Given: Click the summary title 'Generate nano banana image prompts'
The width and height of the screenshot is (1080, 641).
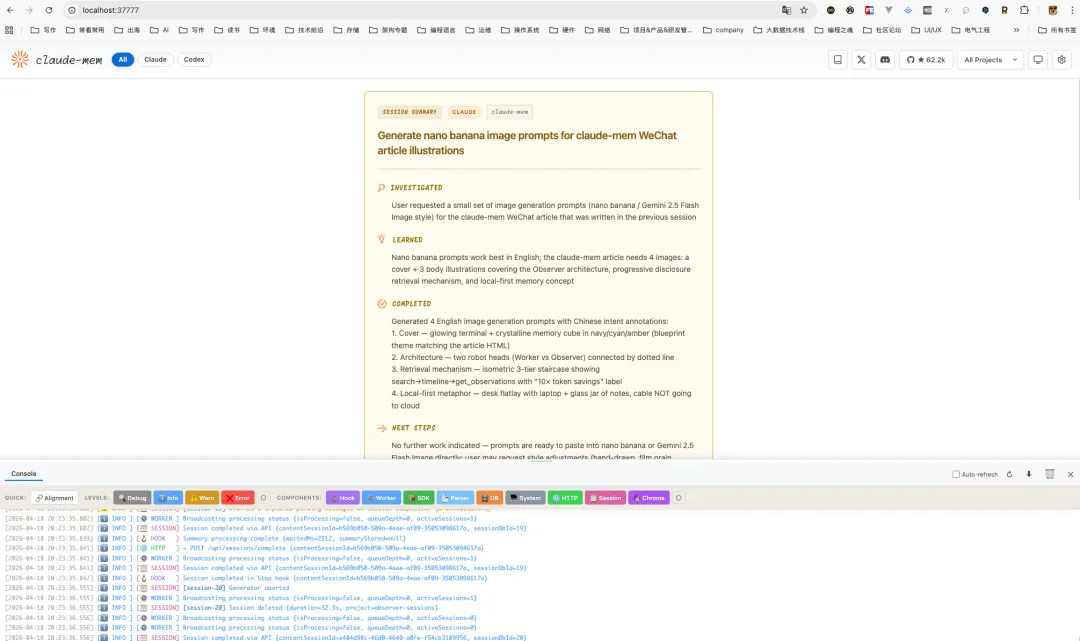Looking at the screenshot, I should pos(527,143).
